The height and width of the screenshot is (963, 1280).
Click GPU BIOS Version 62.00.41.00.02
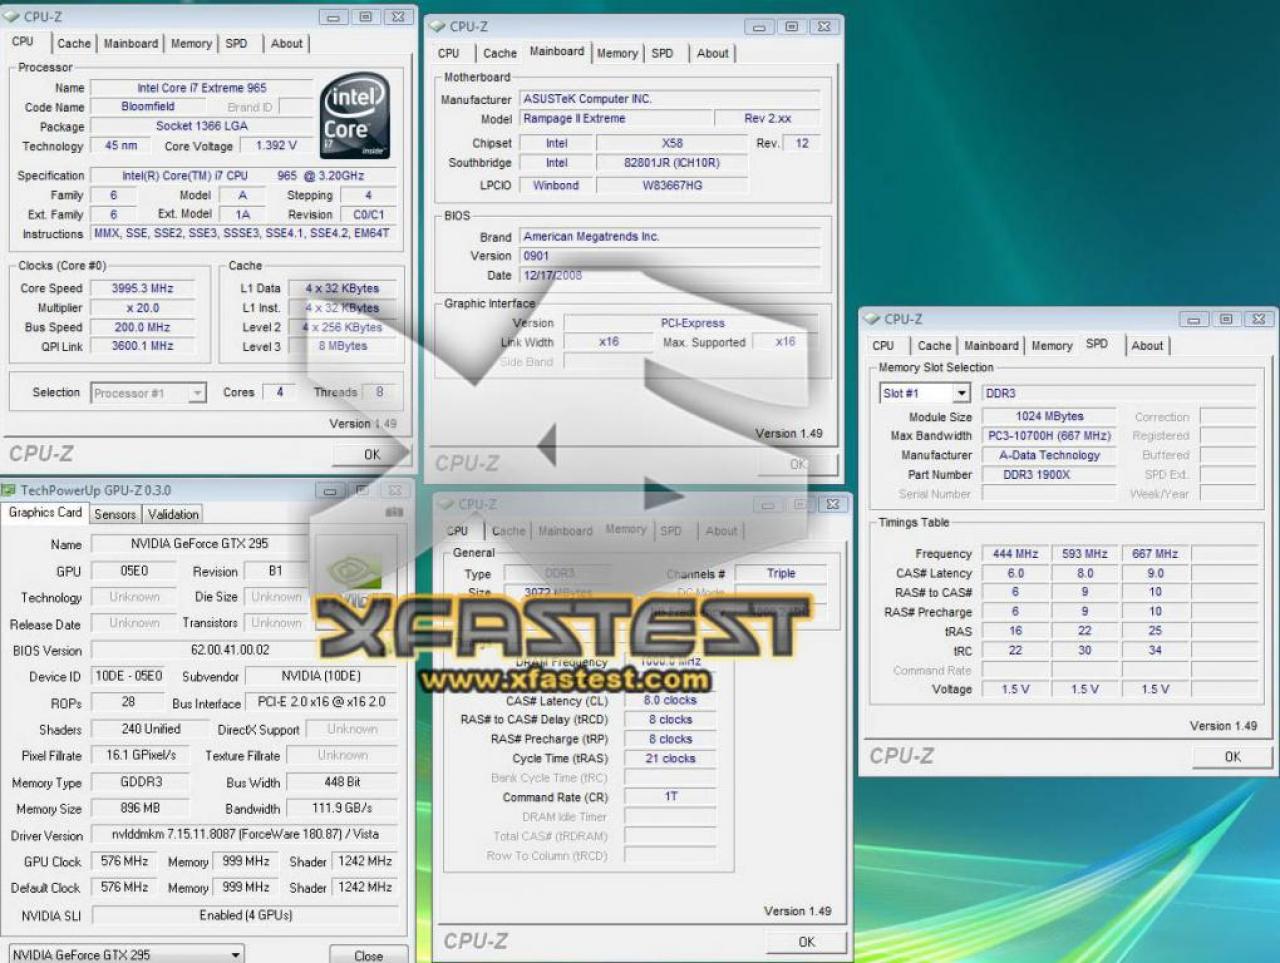point(230,650)
